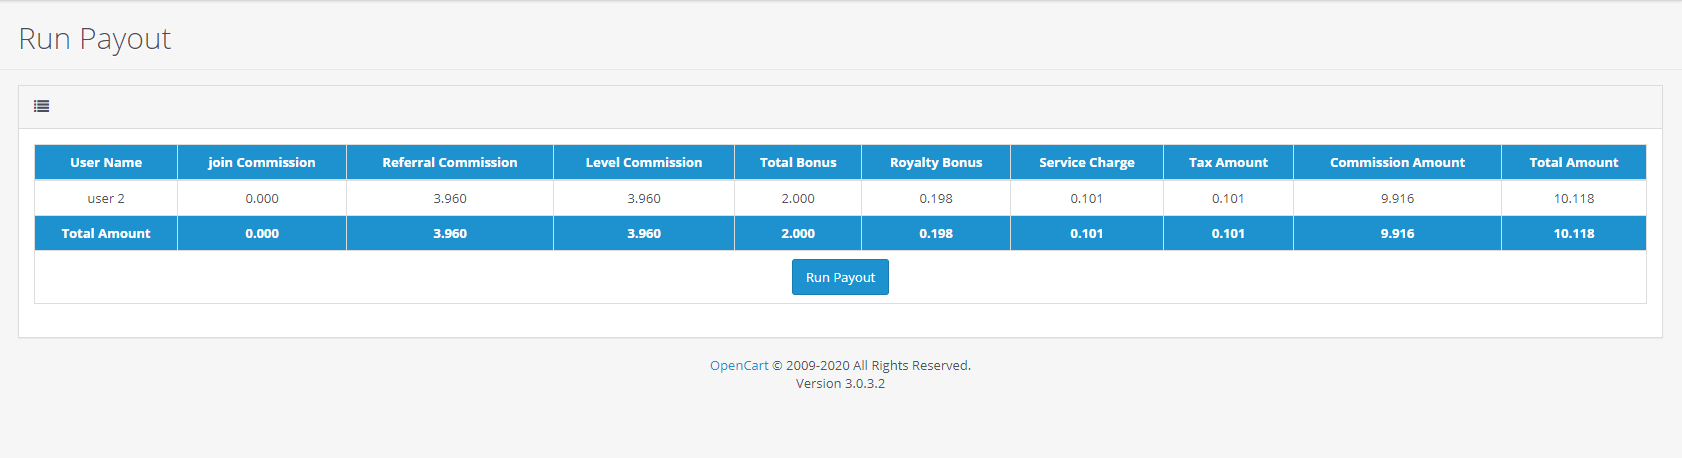Choose the Total Bonus column header

point(798,162)
